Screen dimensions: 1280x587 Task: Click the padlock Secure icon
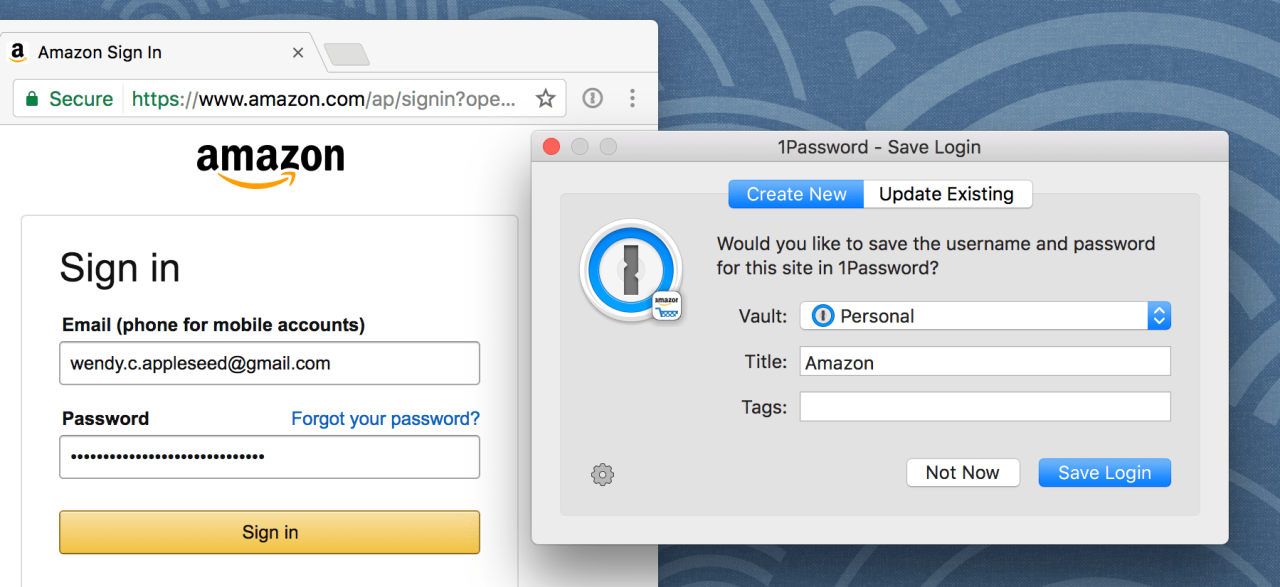coord(33,98)
